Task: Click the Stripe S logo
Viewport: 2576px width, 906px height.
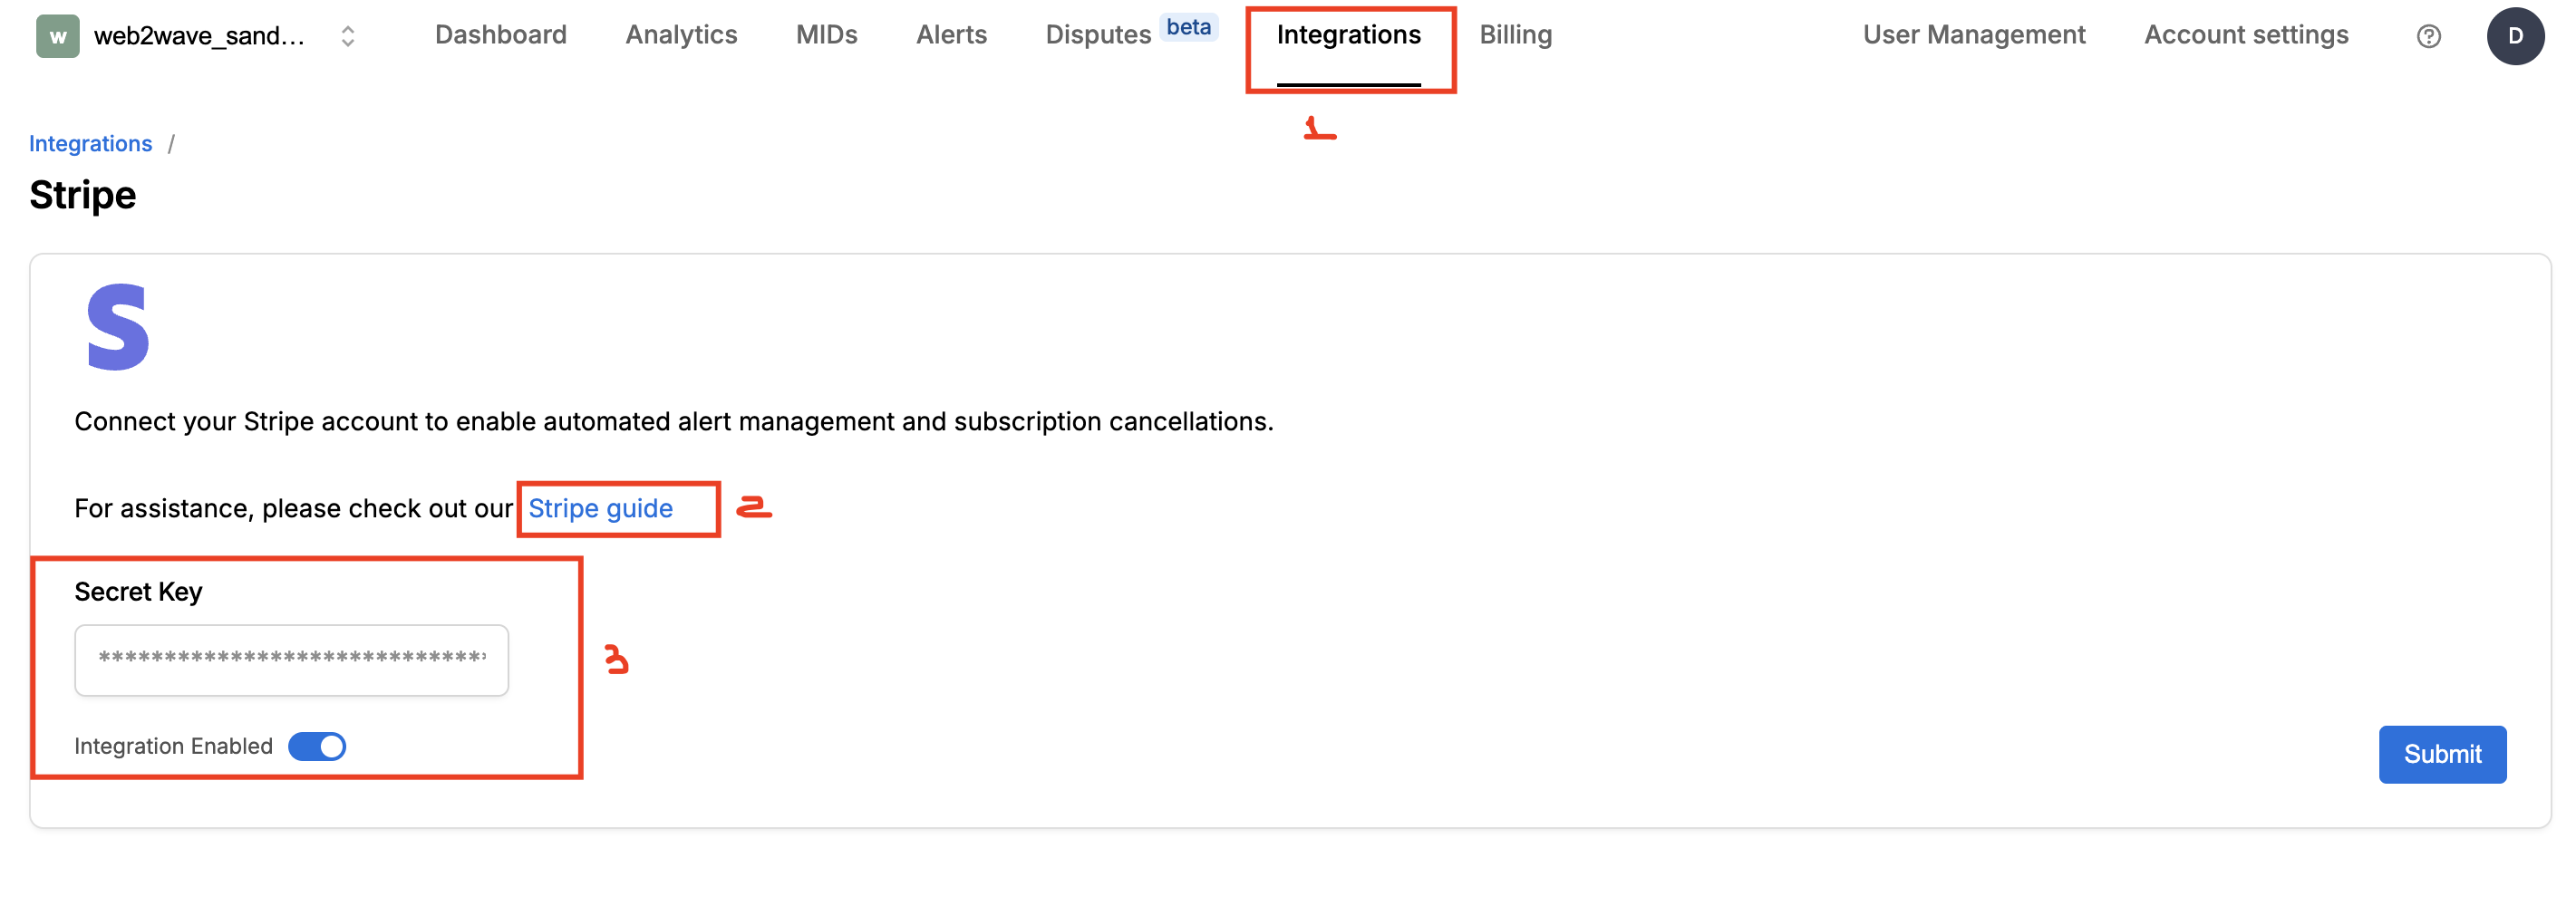Action: click(118, 327)
